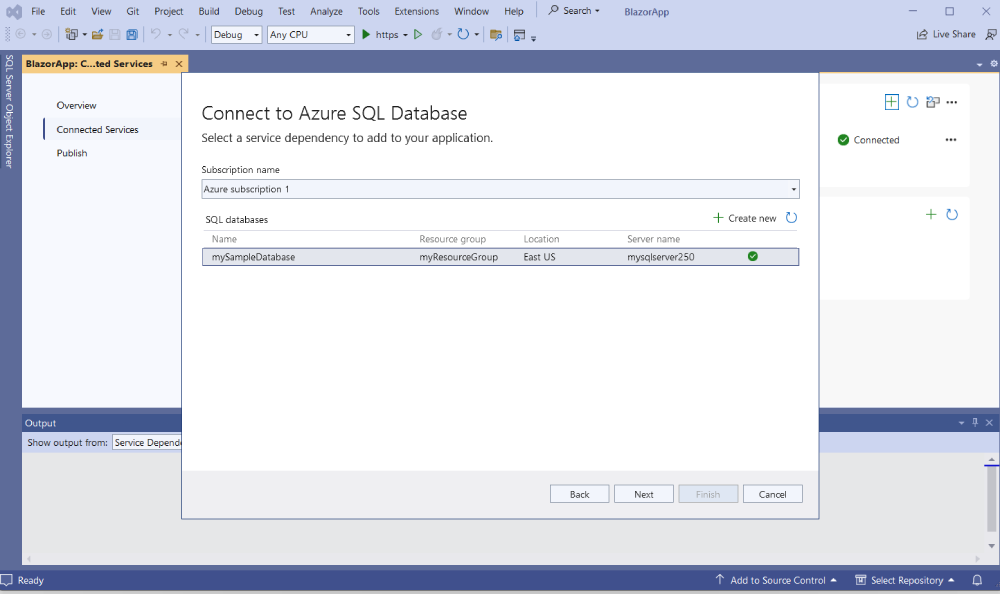Click restore dependencies icon beside top refresh
The width and height of the screenshot is (1000, 594).
tap(933, 102)
